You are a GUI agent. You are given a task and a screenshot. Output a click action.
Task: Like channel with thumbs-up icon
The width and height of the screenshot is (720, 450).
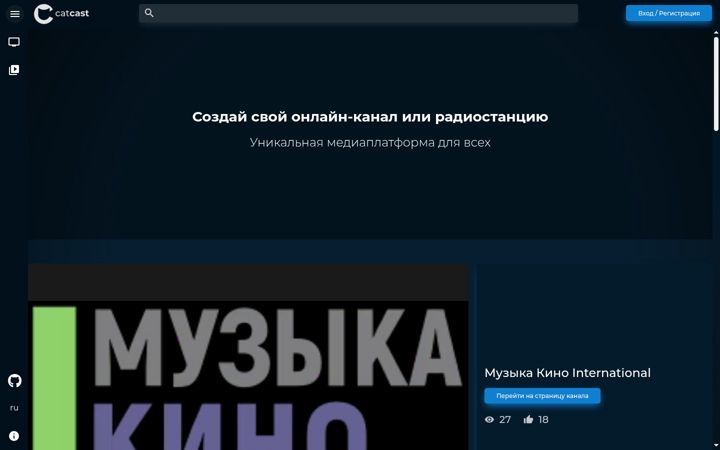[x=529, y=419]
